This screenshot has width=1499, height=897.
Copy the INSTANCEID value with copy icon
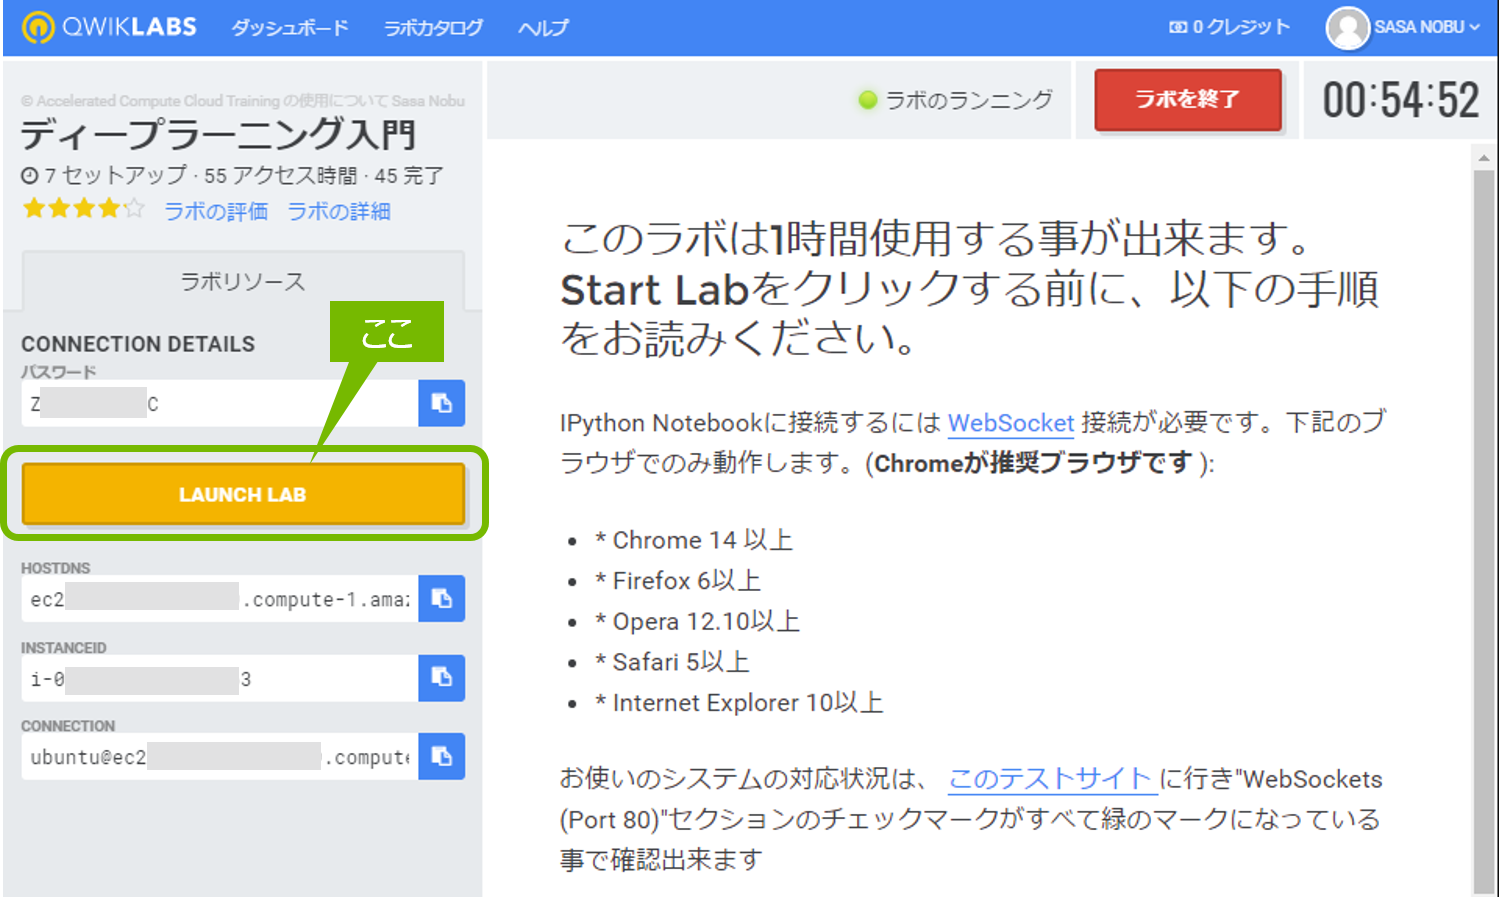point(441,677)
